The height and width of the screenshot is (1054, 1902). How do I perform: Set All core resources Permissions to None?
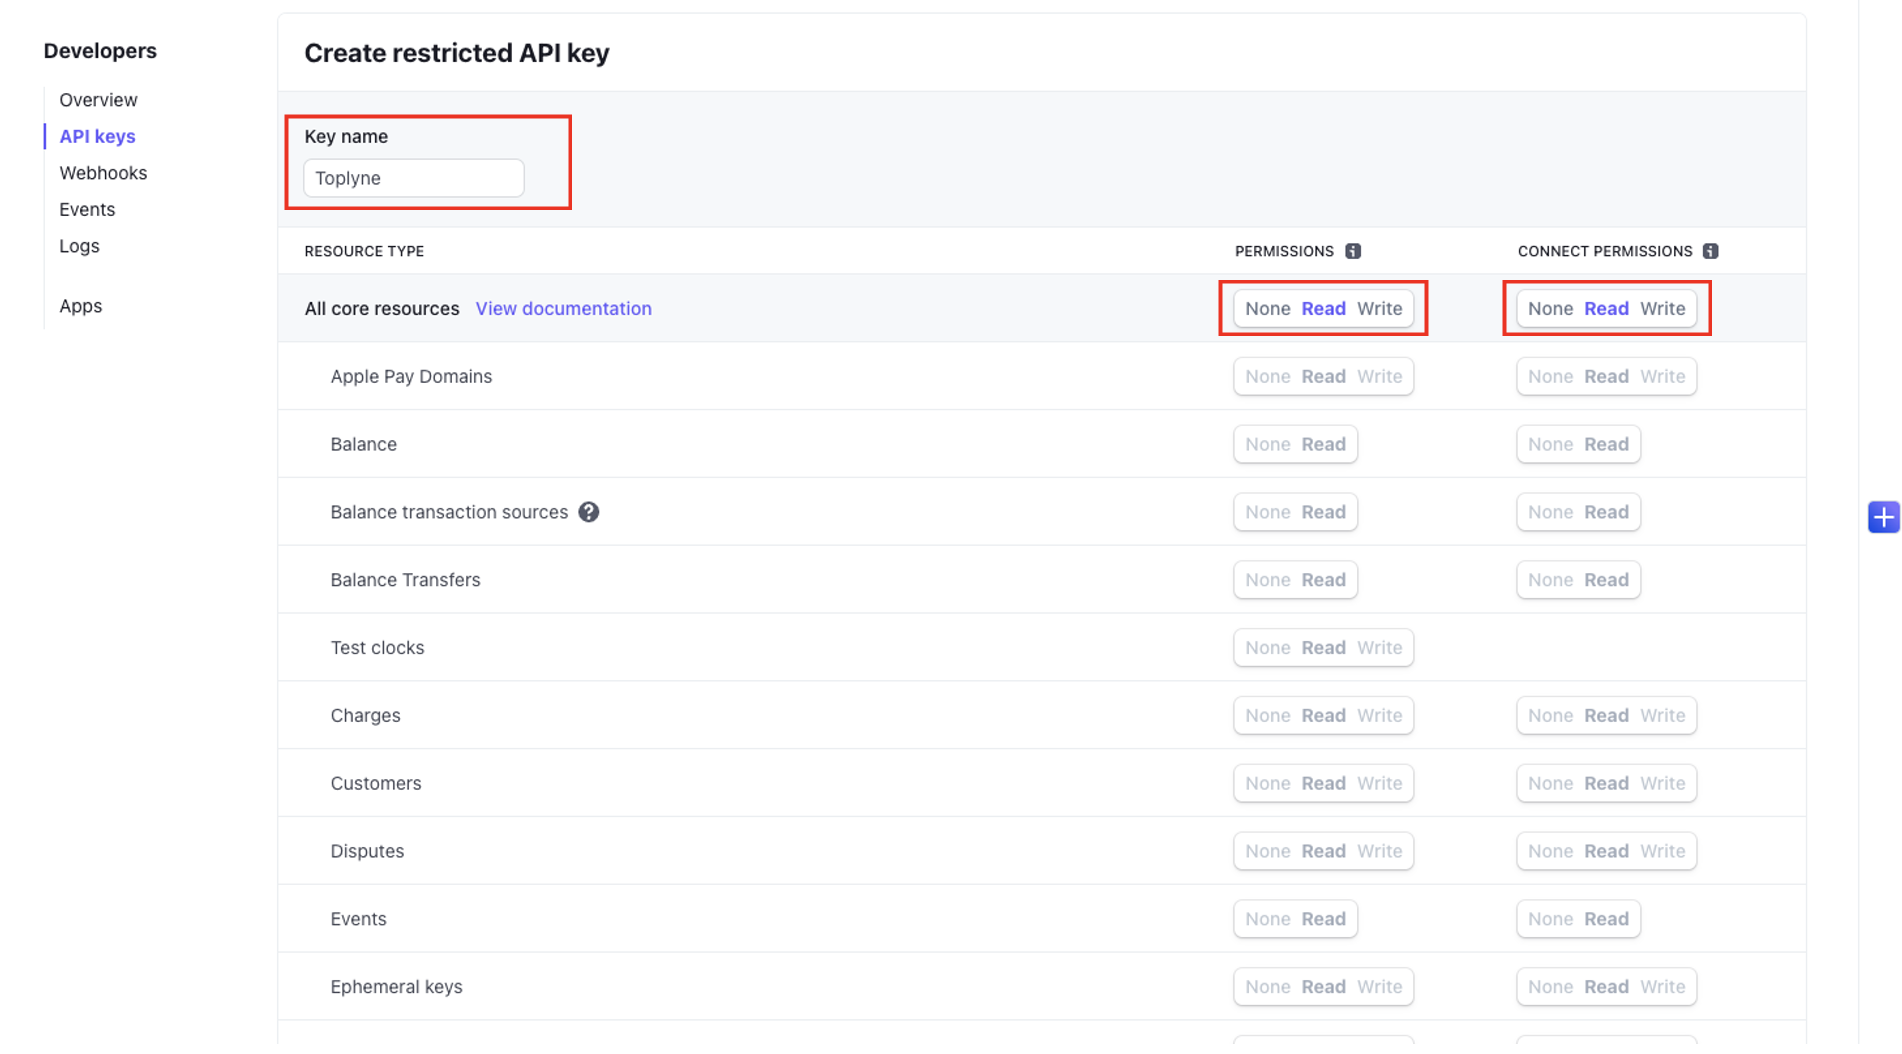1267,308
